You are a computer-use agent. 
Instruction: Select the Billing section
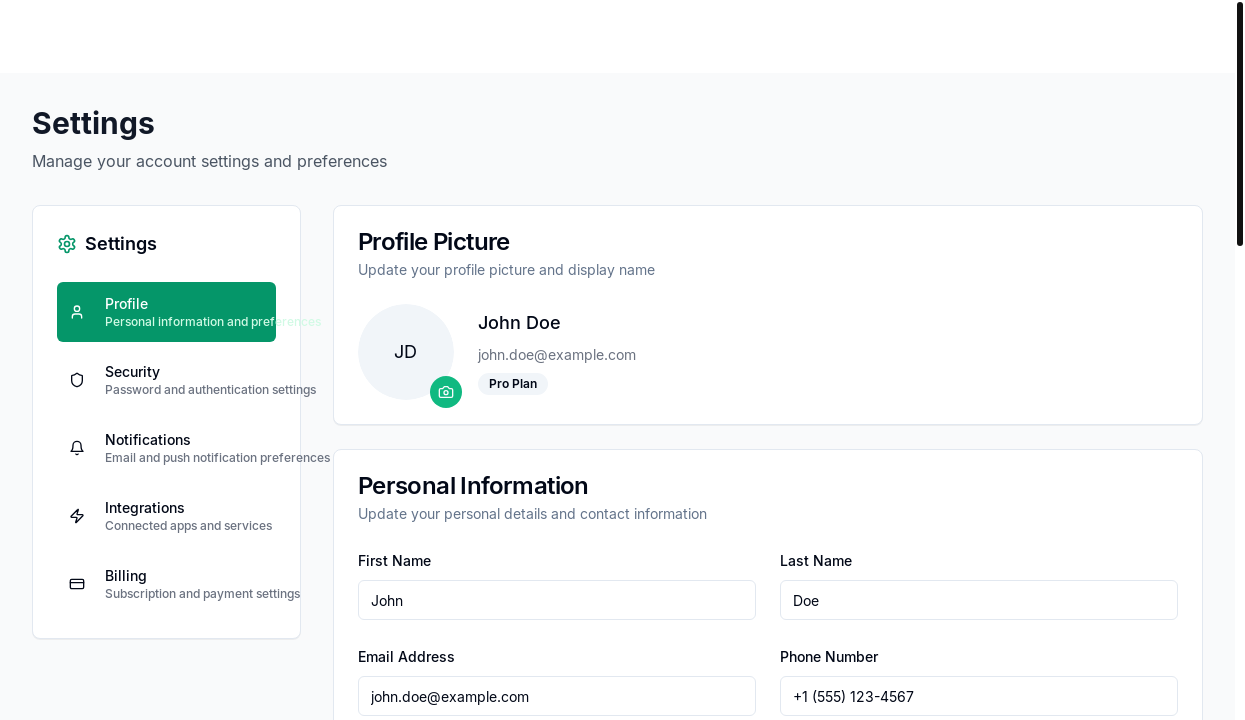166,584
